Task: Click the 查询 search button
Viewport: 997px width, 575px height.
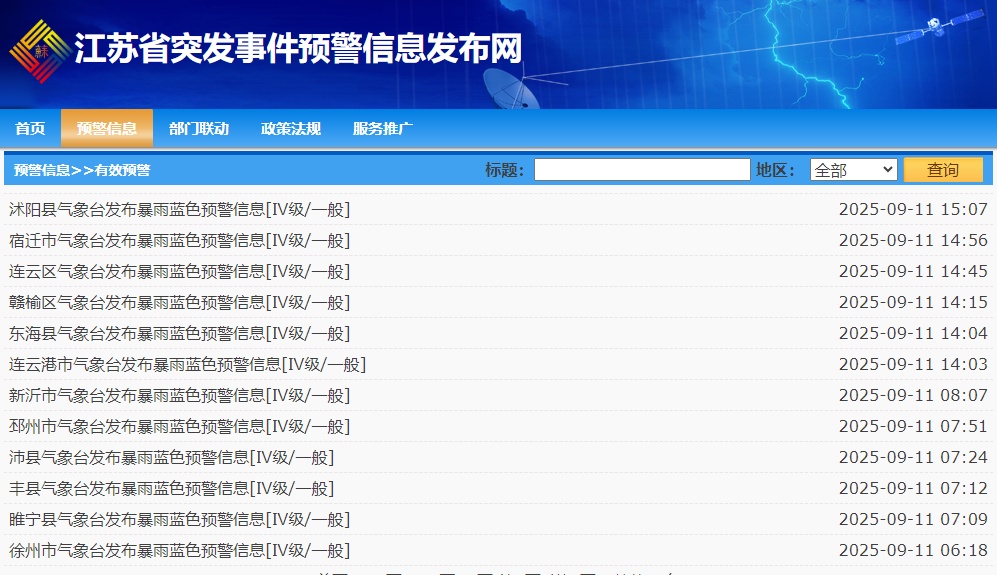Action: pos(943,170)
